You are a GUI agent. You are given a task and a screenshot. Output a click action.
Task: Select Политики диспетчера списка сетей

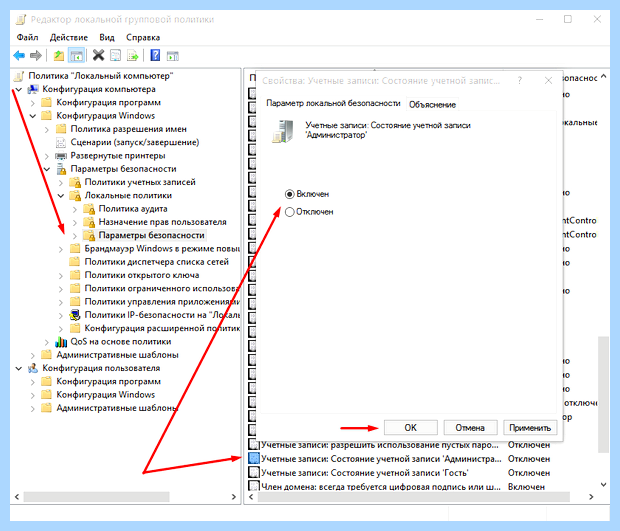tap(157, 262)
